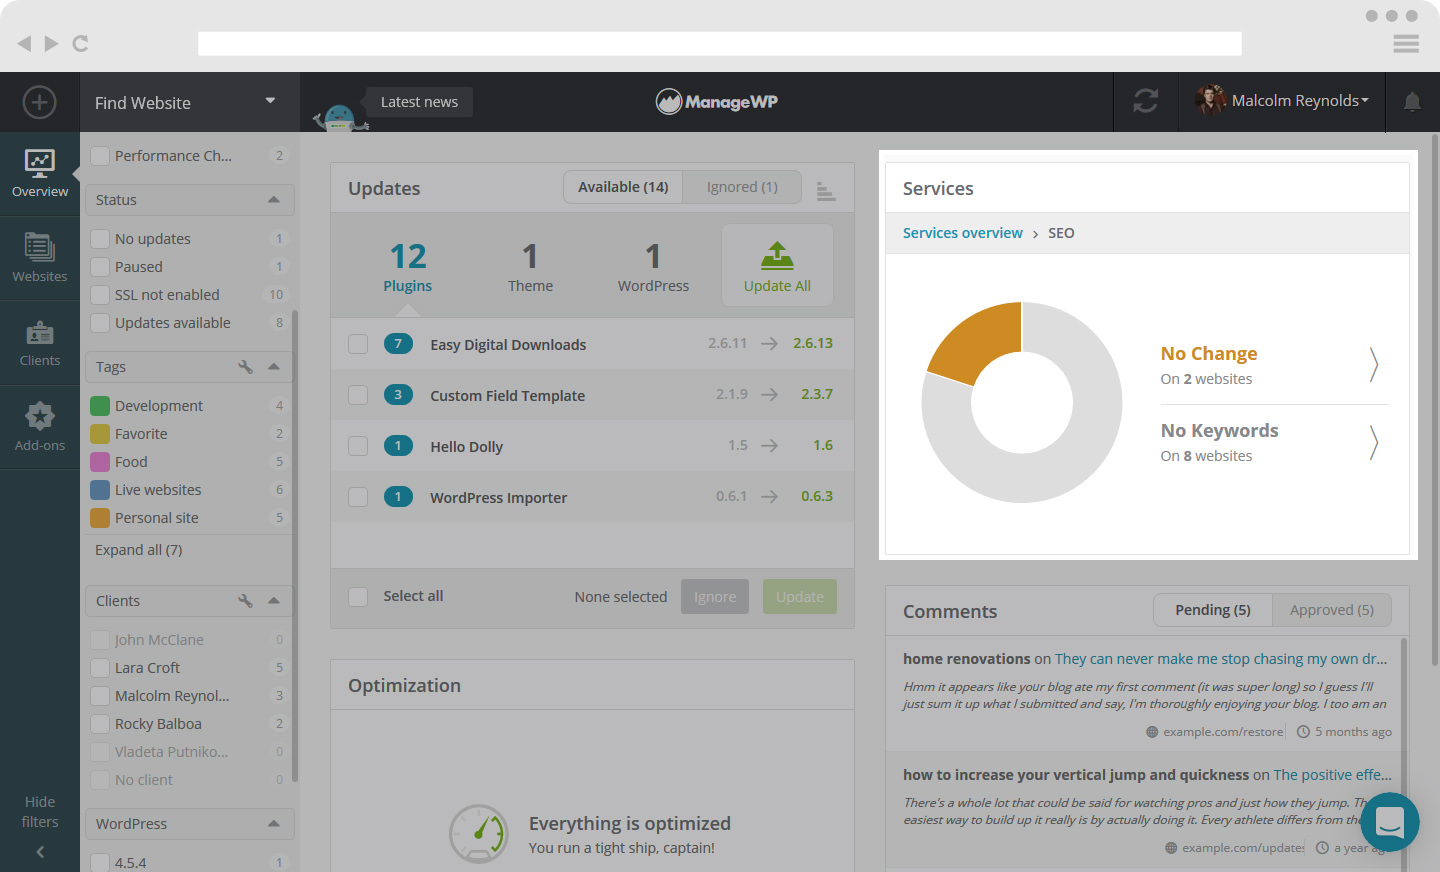1440x872 pixels.
Task: Open They can never make me stop link
Action: (1221, 659)
